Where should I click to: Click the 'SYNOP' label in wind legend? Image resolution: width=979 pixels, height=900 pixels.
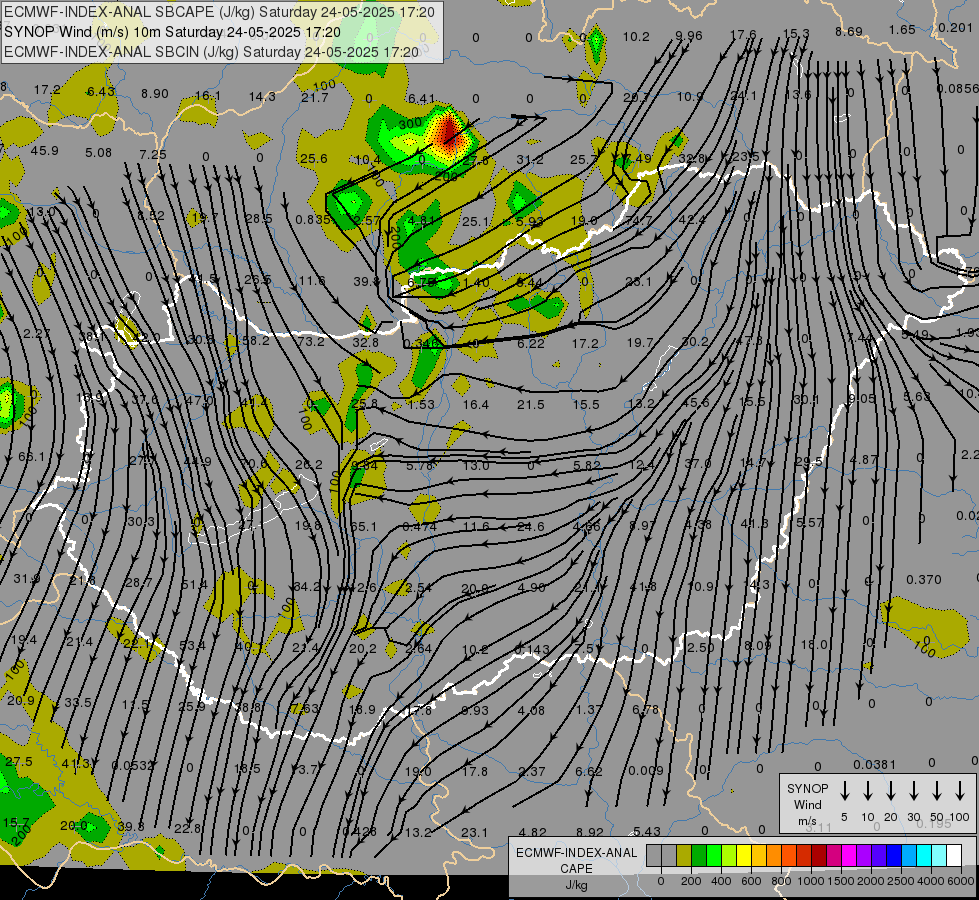tap(807, 789)
